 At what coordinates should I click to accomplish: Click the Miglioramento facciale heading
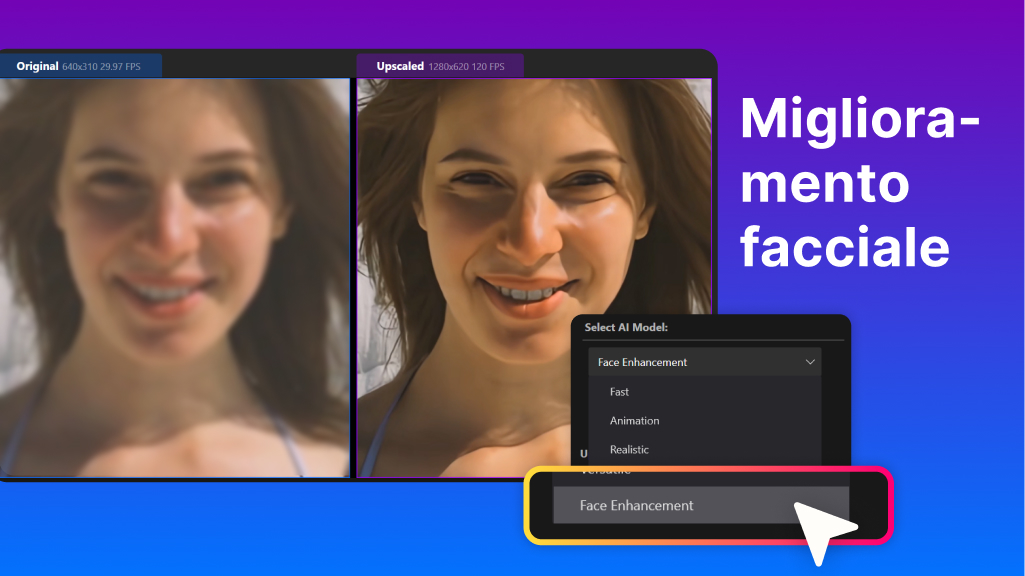[x=860, y=183]
